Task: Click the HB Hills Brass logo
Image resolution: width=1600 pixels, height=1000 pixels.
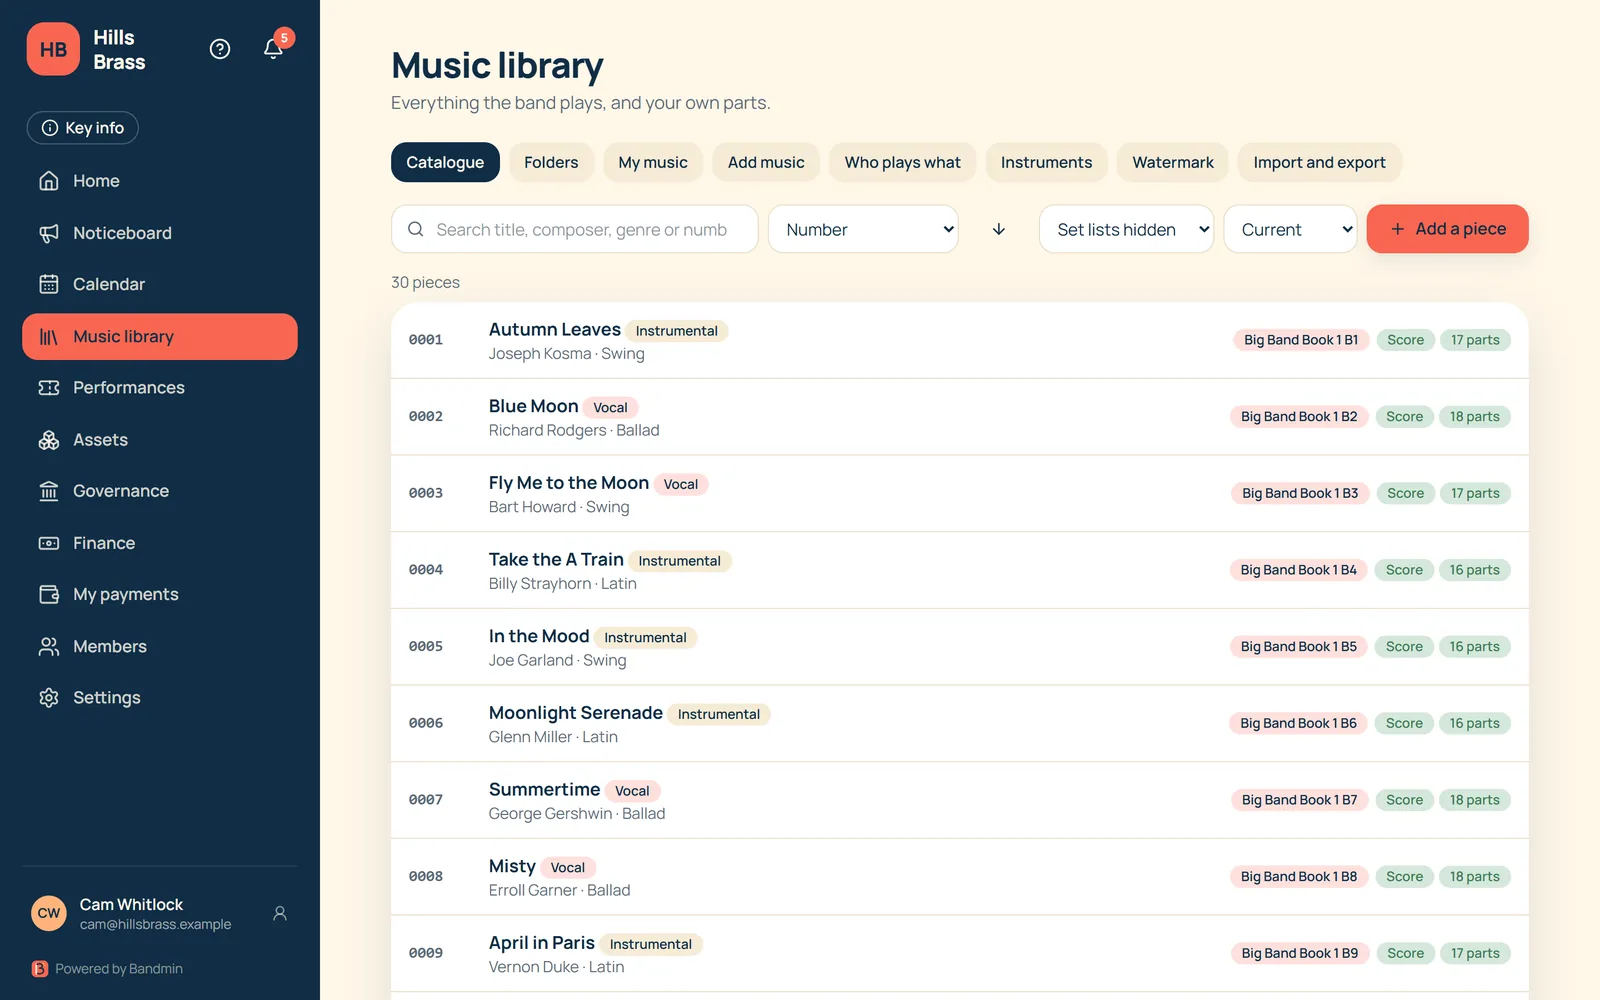Action: click(53, 49)
